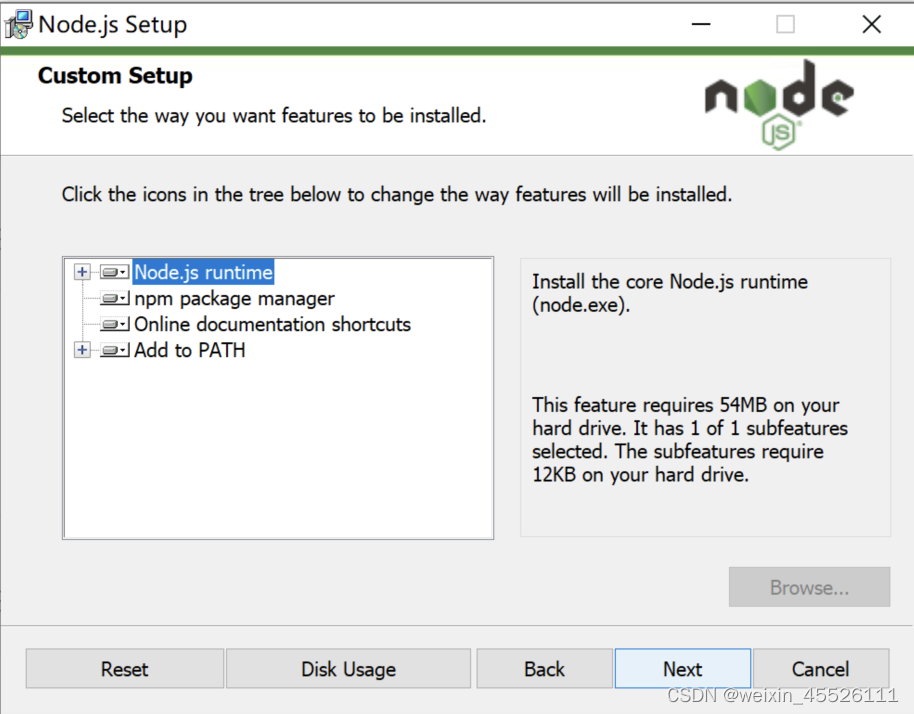Image resolution: width=914 pixels, height=714 pixels.
Task: Select the Node.js runtime entry
Action: pyautogui.click(x=203, y=272)
